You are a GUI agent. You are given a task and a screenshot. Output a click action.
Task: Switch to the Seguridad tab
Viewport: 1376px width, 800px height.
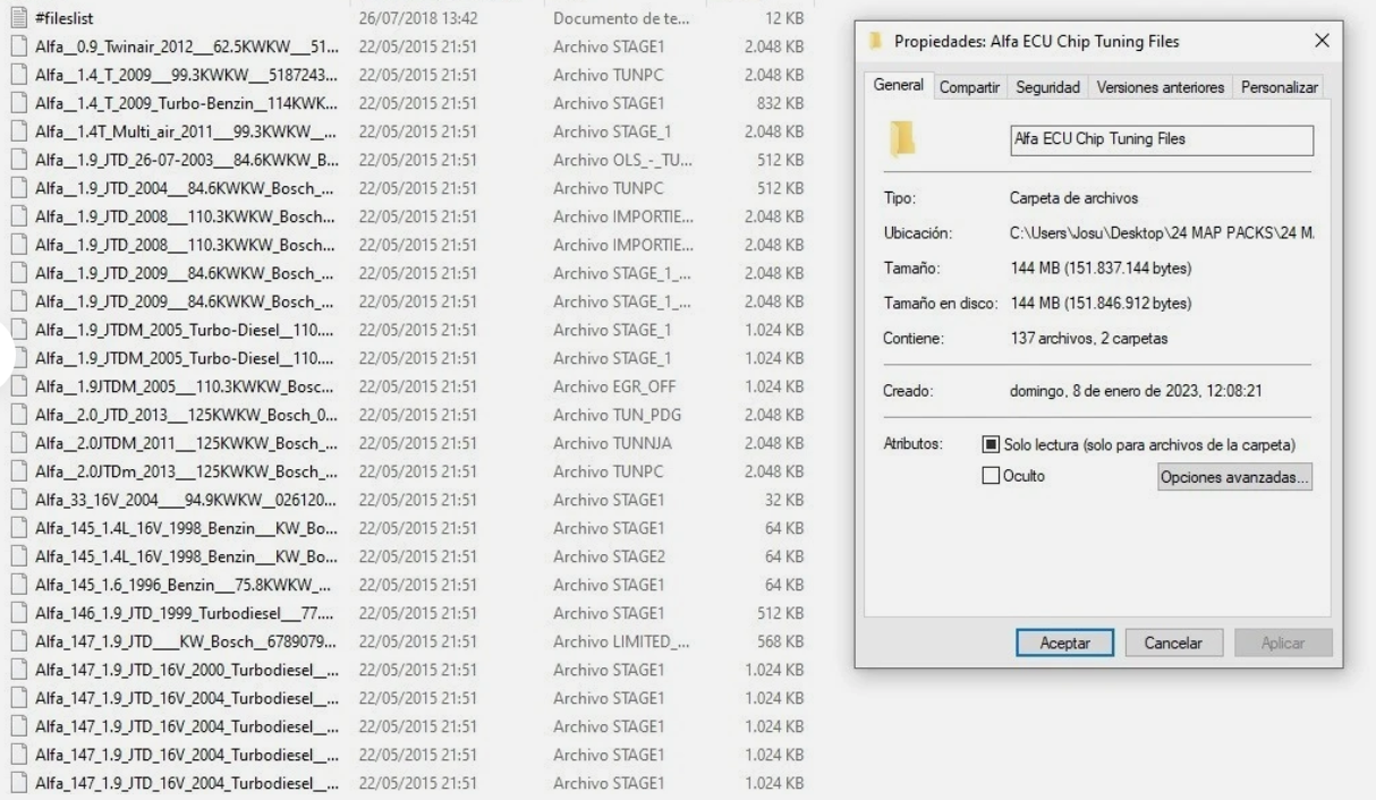point(1046,87)
